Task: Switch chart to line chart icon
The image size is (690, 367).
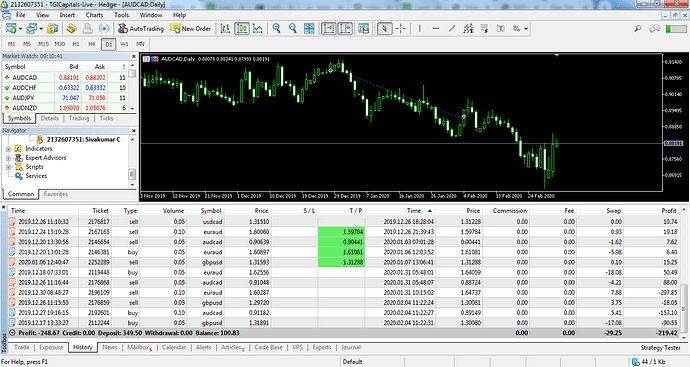Action: [x=258, y=29]
